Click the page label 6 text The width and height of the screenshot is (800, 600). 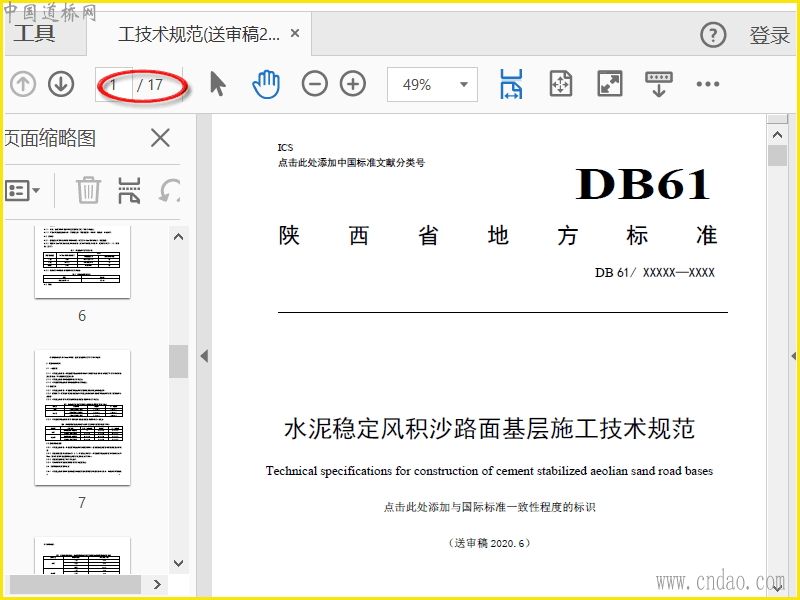click(82, 316)
